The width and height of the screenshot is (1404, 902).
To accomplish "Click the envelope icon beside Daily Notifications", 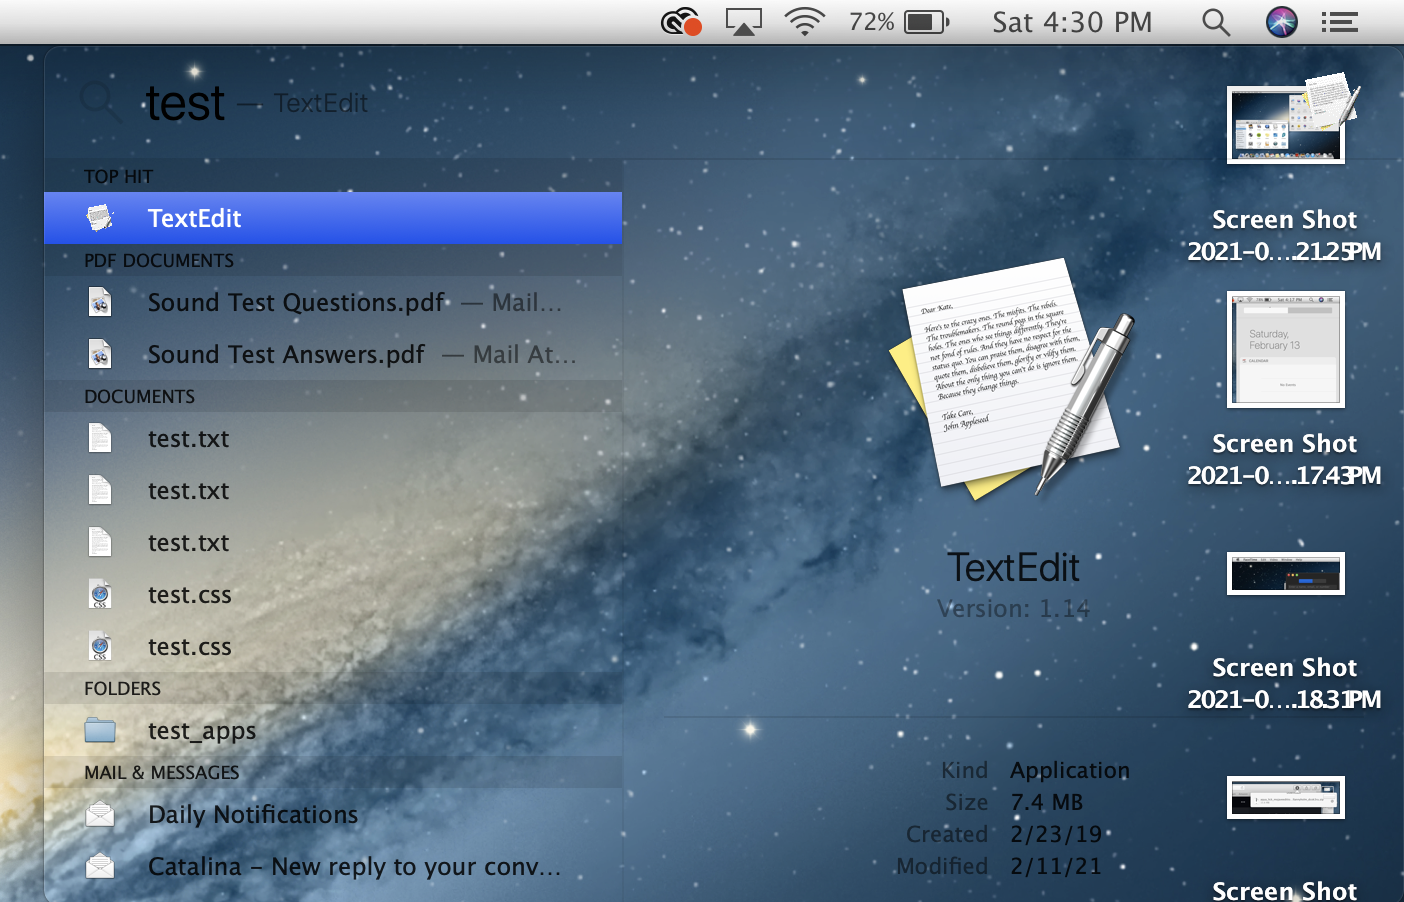I will coord(100,814).
